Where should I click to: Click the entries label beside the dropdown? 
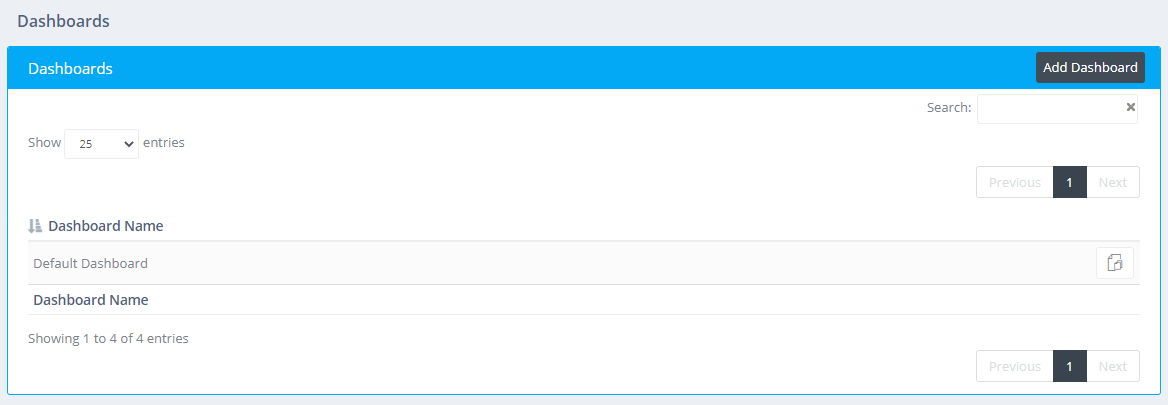coord(164,142)
